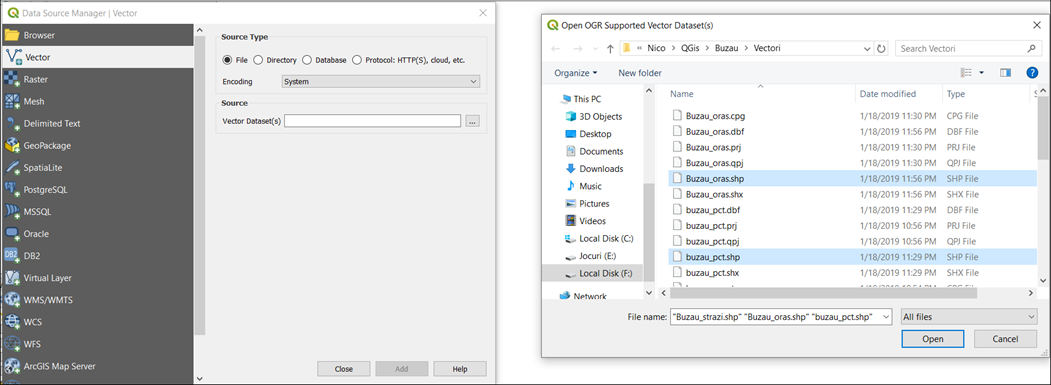1051x385 pixels.
Task: Go back in file dialog
Action: point(556,48)
